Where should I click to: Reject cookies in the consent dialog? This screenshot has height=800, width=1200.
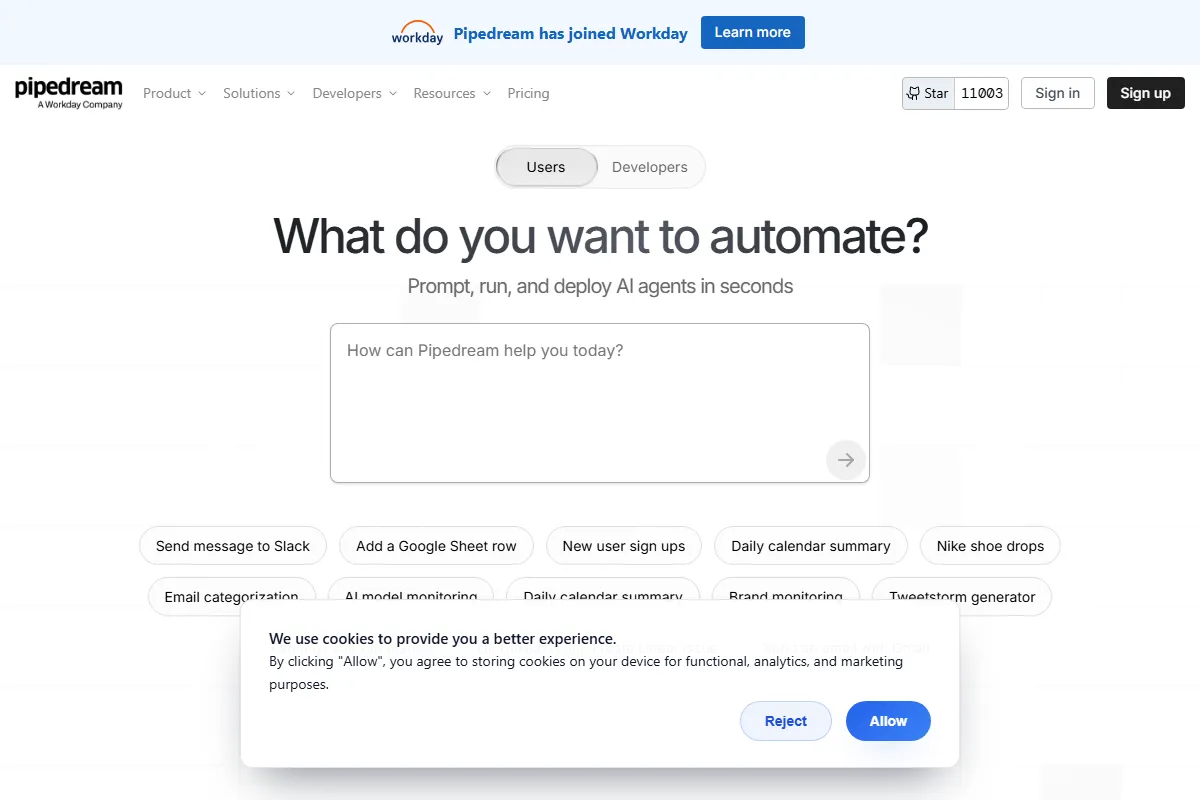[785, 721]
